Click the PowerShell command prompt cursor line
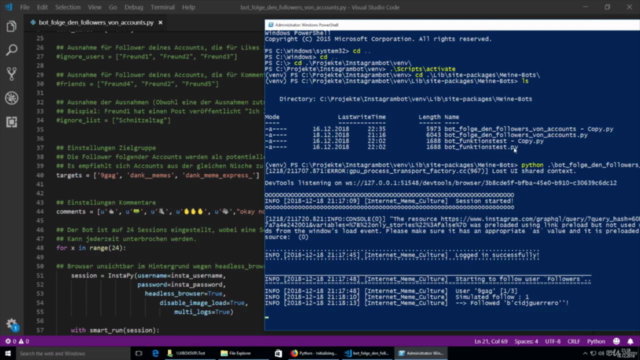Viewport: 640px width, 360px height. (x=267, y=317)
